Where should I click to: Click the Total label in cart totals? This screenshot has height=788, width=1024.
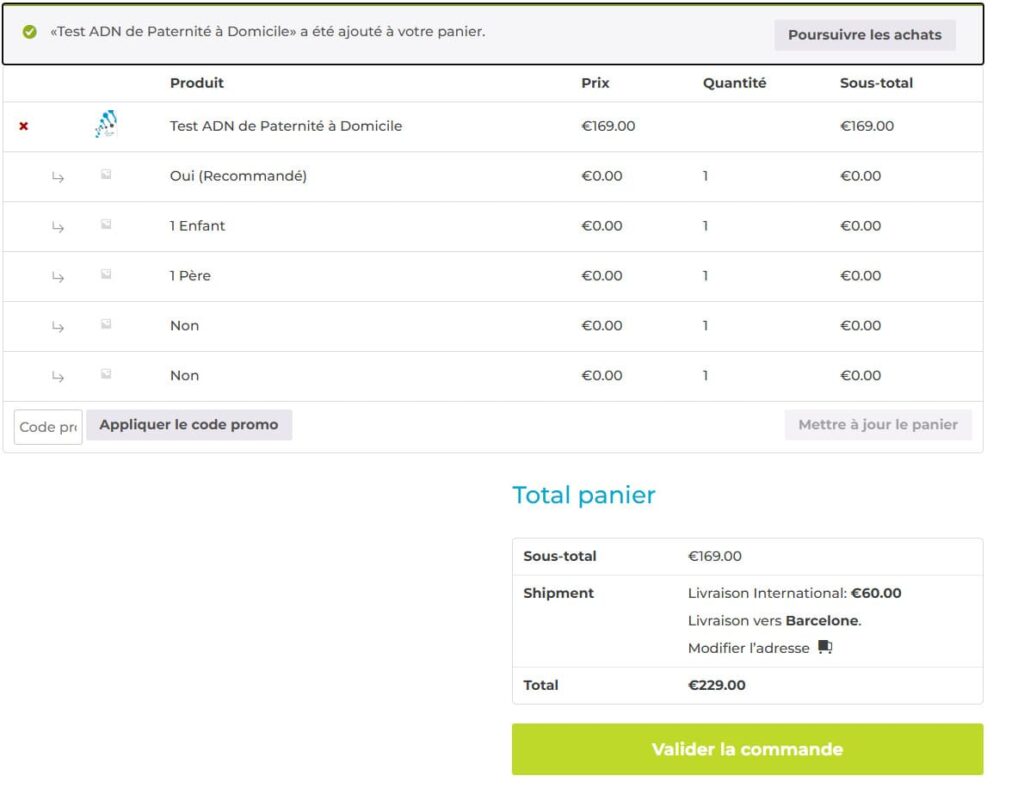541,685
